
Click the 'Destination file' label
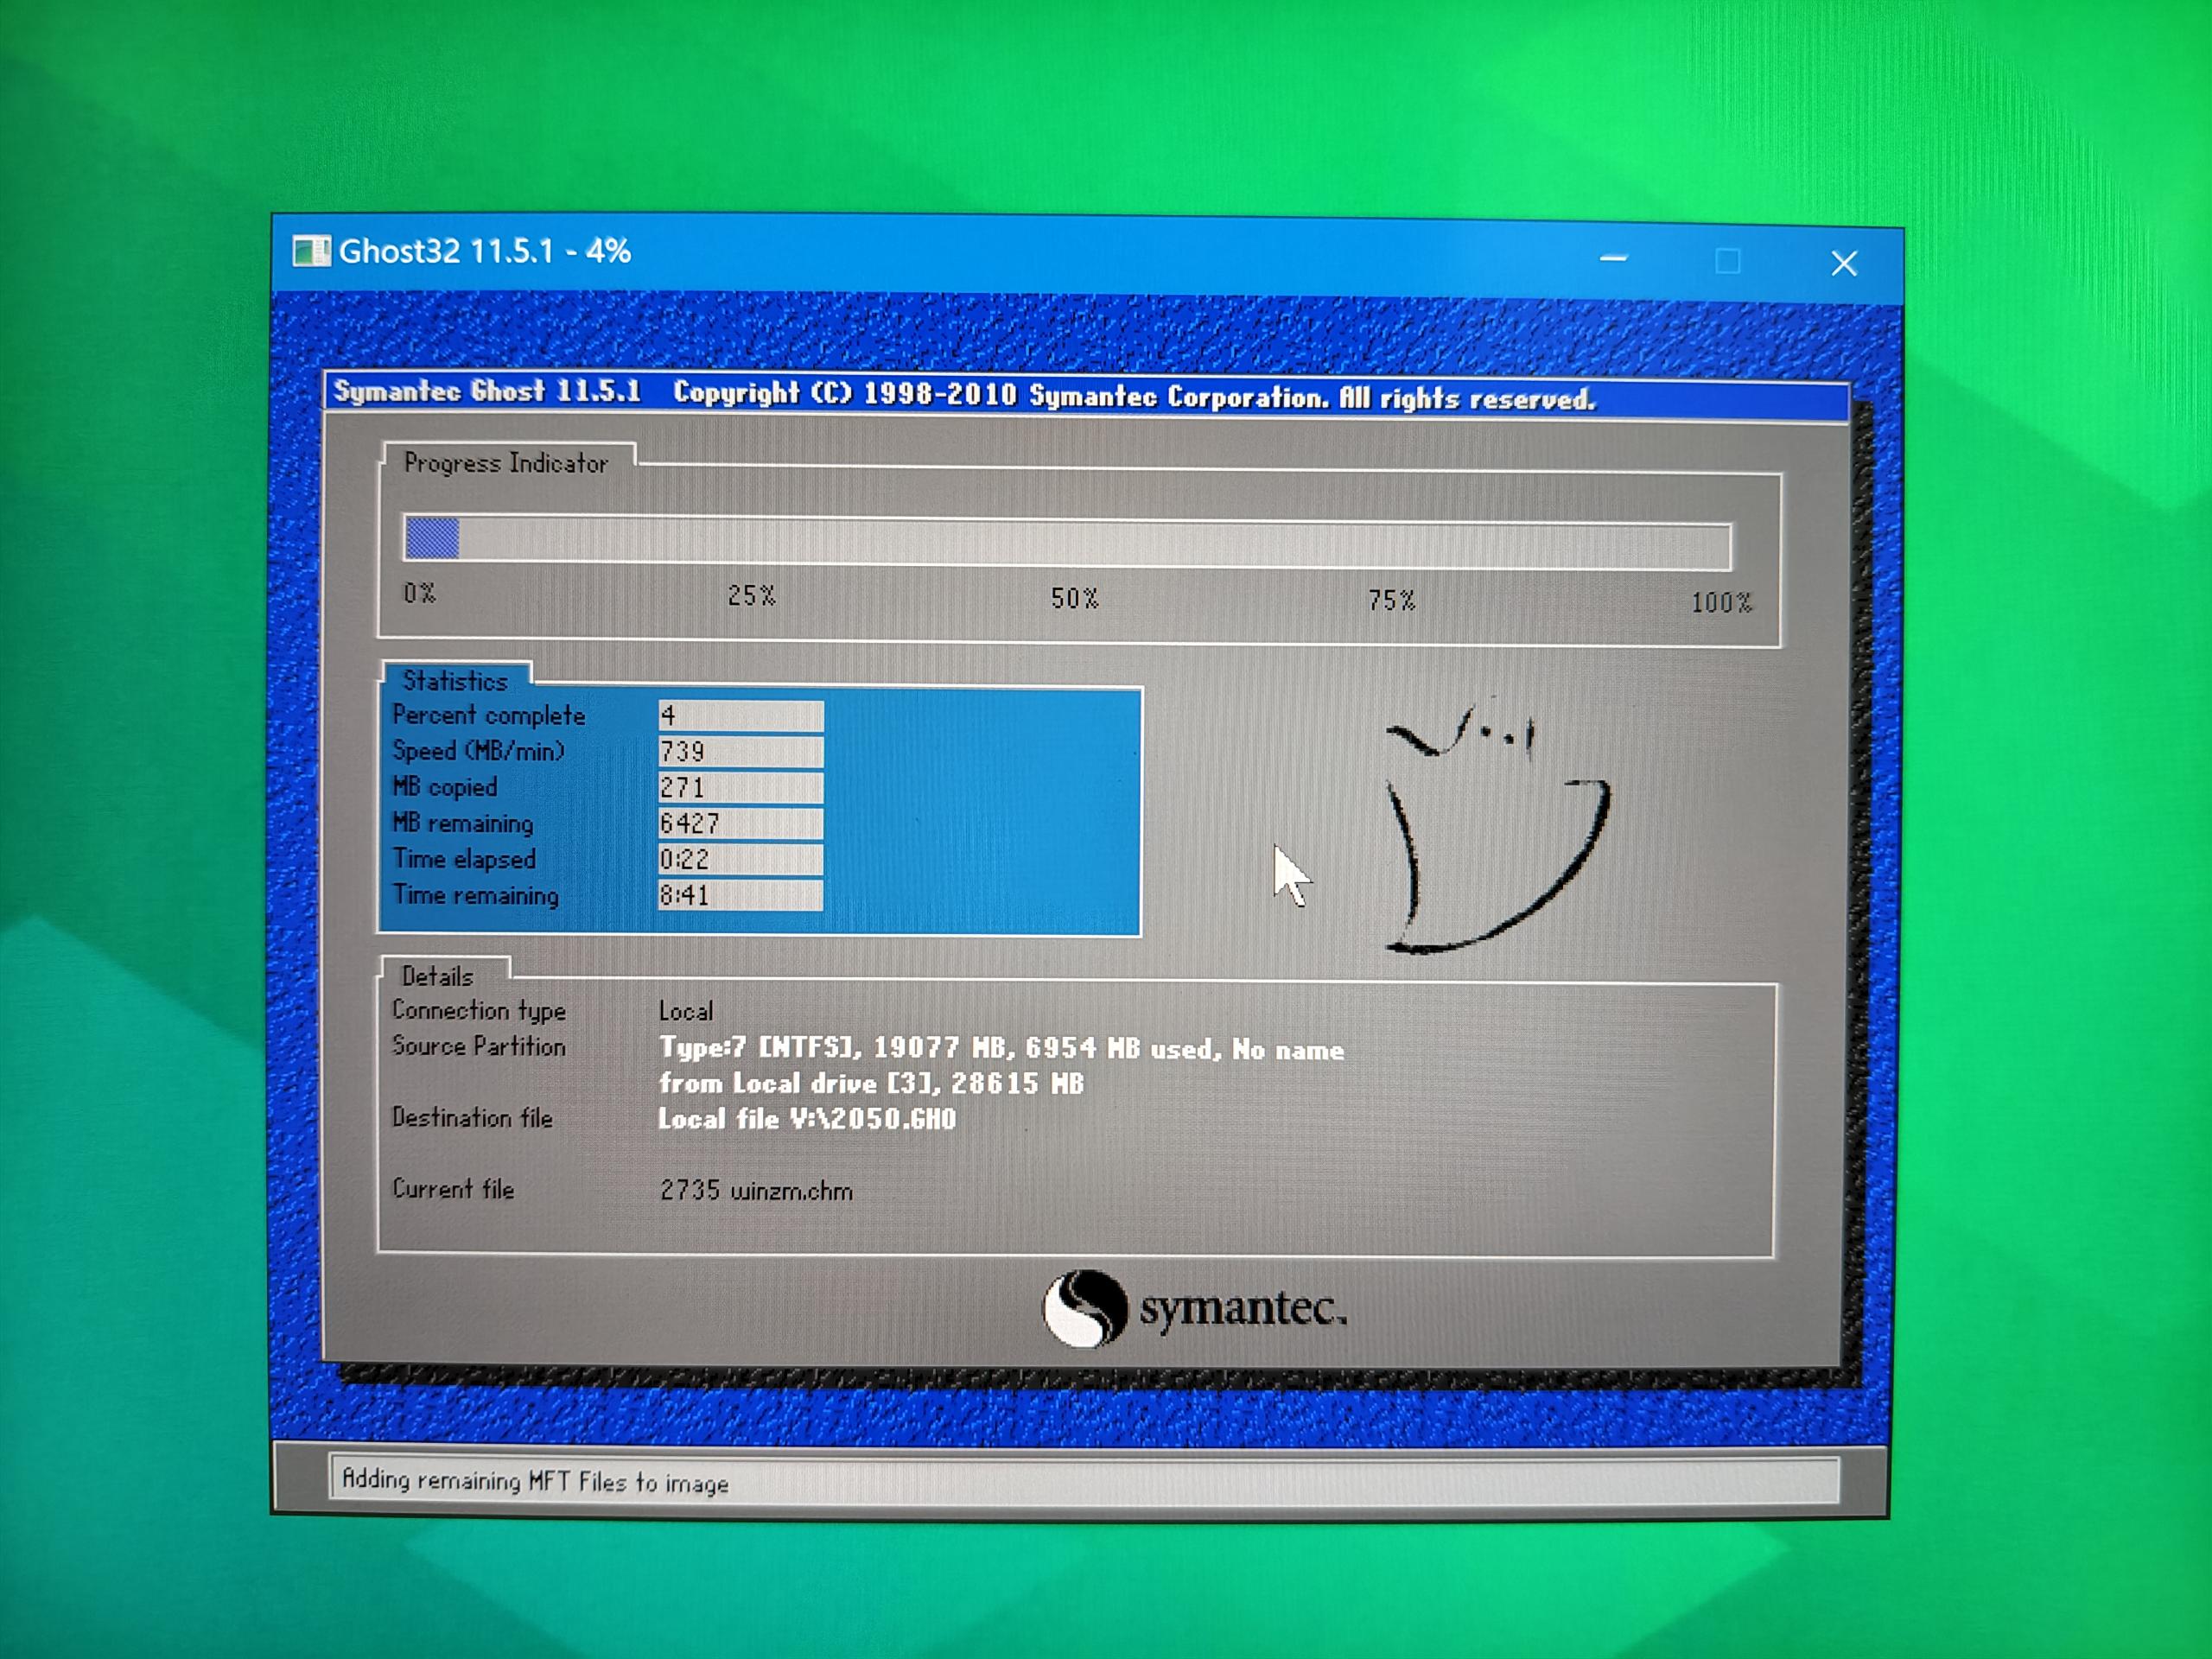(472, 1118)
